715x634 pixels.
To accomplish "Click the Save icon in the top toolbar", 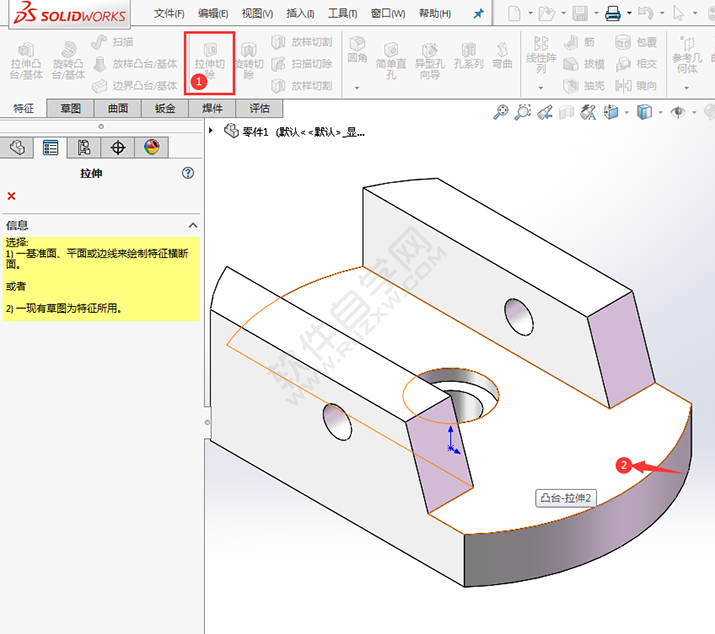I will [x=580, y=13].
